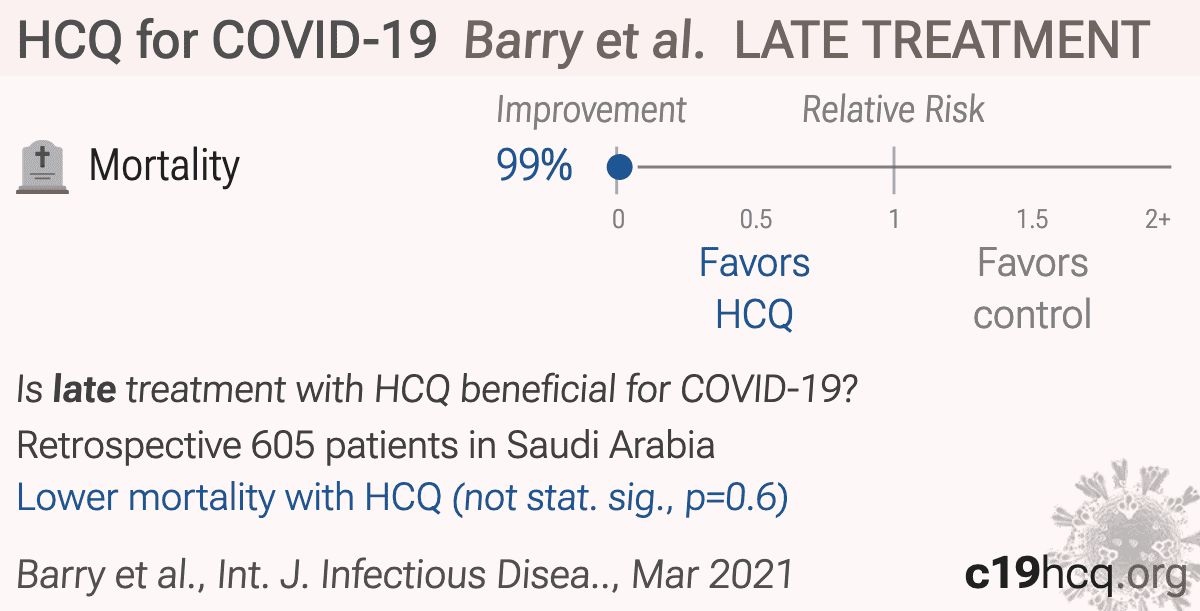This screenshot has width=1200, height=611.
Task: Click the 'LATE TREATMENT' header text
Action: coord(942,40)
